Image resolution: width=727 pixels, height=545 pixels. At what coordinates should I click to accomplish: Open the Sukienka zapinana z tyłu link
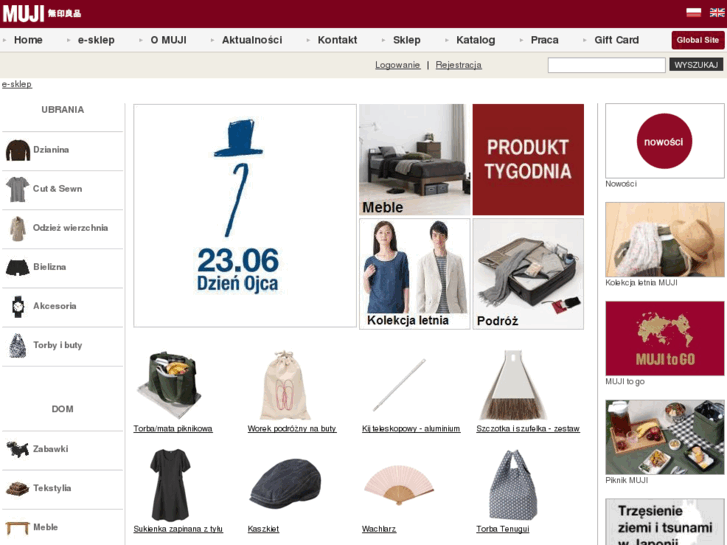[x=178, y=529]
